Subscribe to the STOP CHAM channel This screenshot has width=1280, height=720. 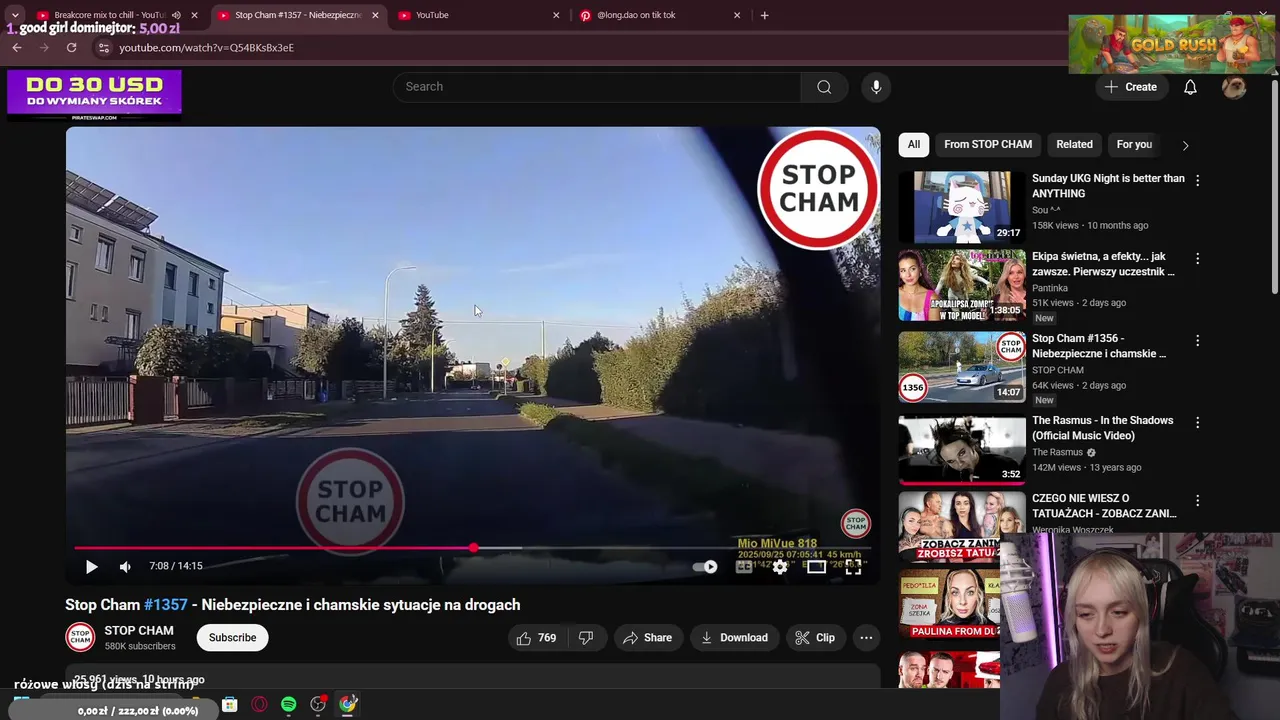coord(232,638)
